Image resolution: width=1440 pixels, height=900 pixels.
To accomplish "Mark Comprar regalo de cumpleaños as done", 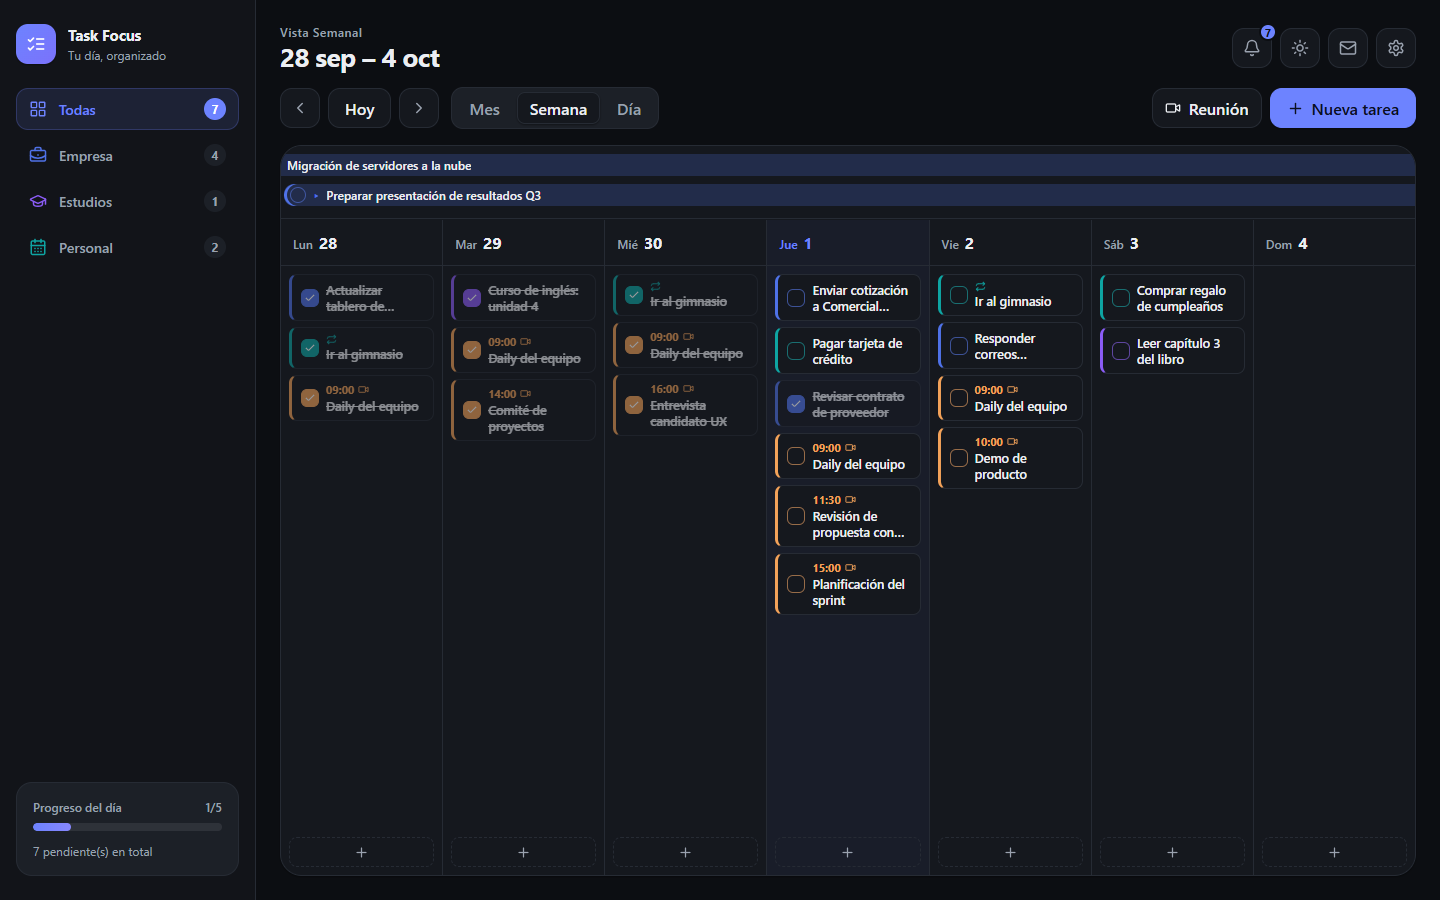I will tap(1121, 298).
